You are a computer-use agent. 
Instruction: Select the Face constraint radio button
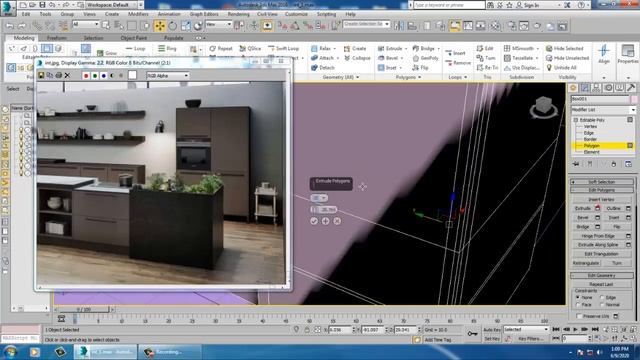578,305
